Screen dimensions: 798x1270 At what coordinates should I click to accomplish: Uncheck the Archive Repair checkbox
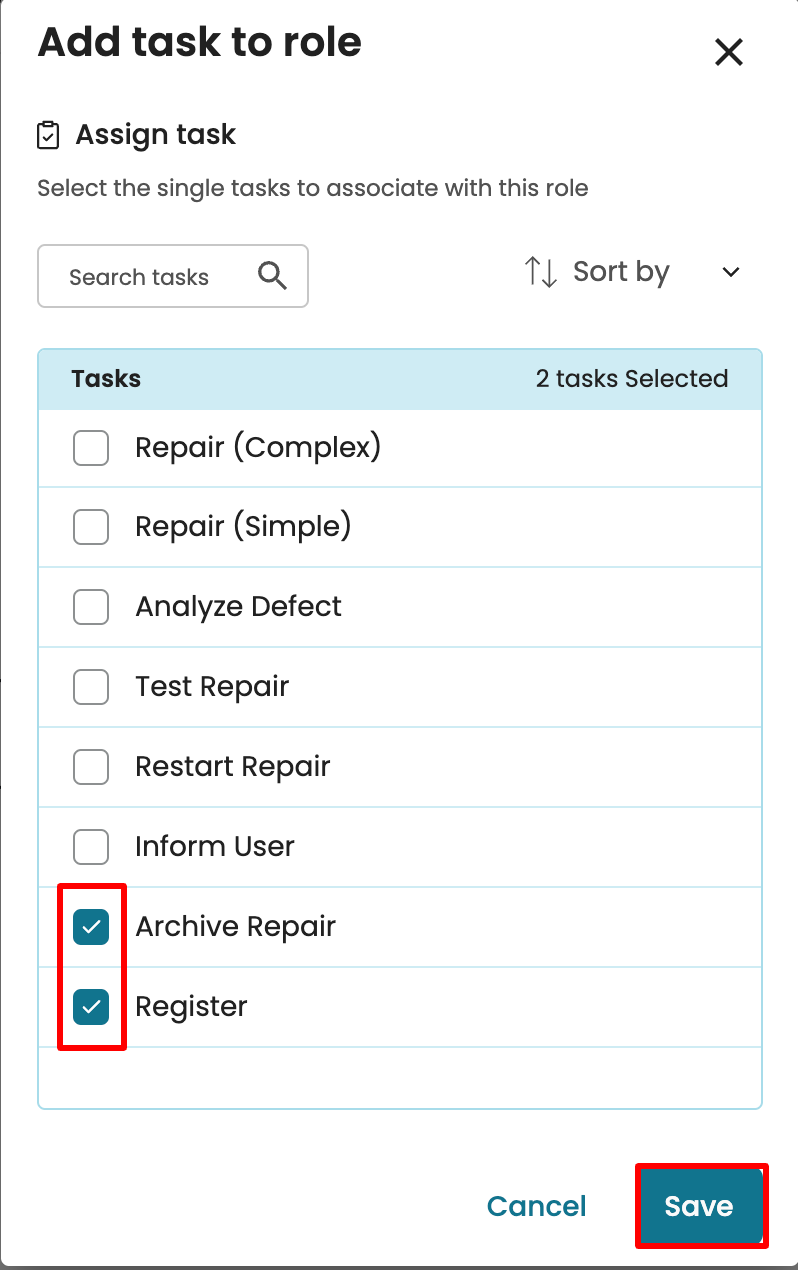91,927
